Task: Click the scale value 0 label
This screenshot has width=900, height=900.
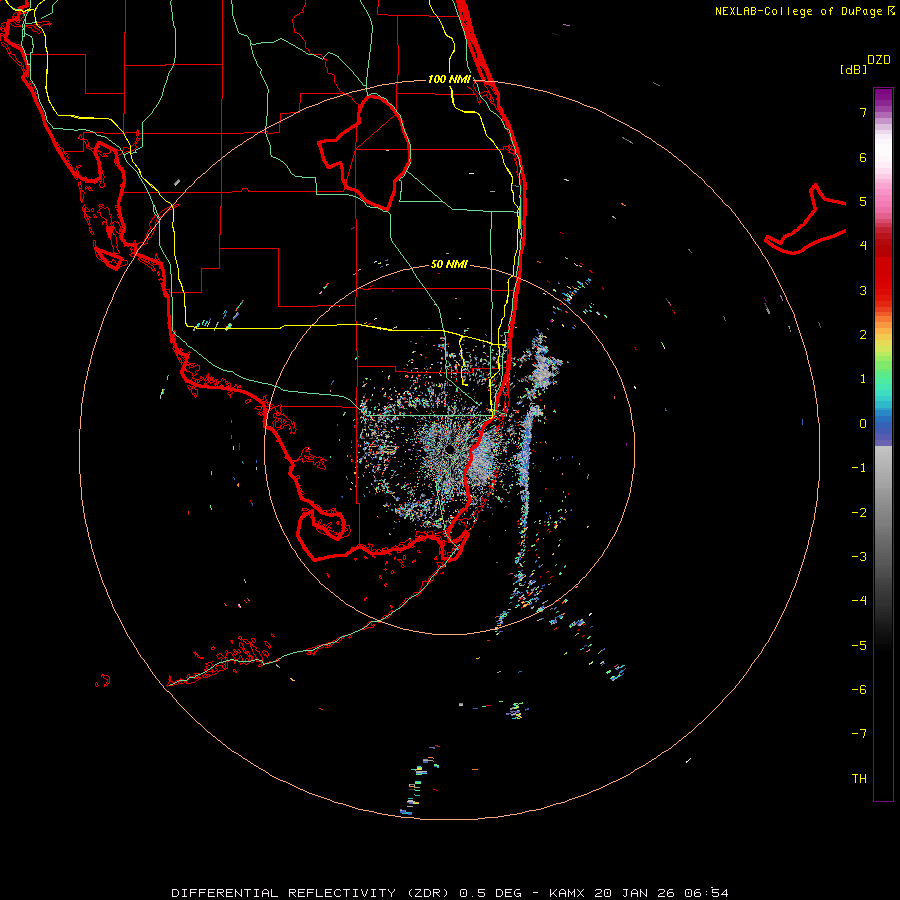Action: 863,424
